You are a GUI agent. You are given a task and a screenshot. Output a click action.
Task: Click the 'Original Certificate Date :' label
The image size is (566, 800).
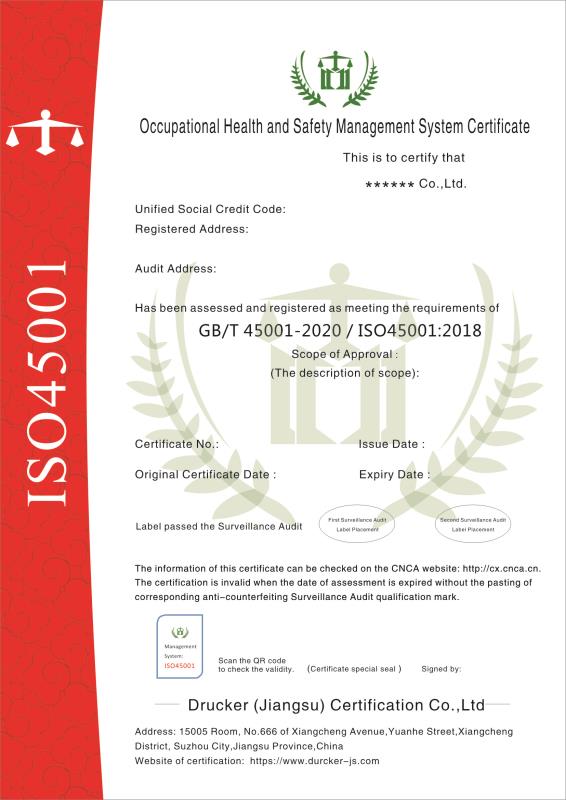(x=205, y=474)
